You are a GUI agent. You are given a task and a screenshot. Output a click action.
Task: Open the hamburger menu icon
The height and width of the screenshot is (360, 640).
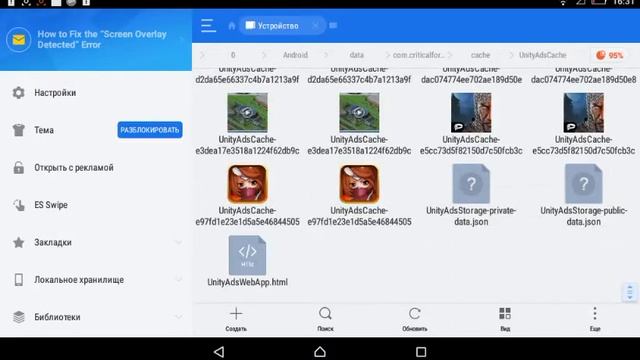coord(208,25)
